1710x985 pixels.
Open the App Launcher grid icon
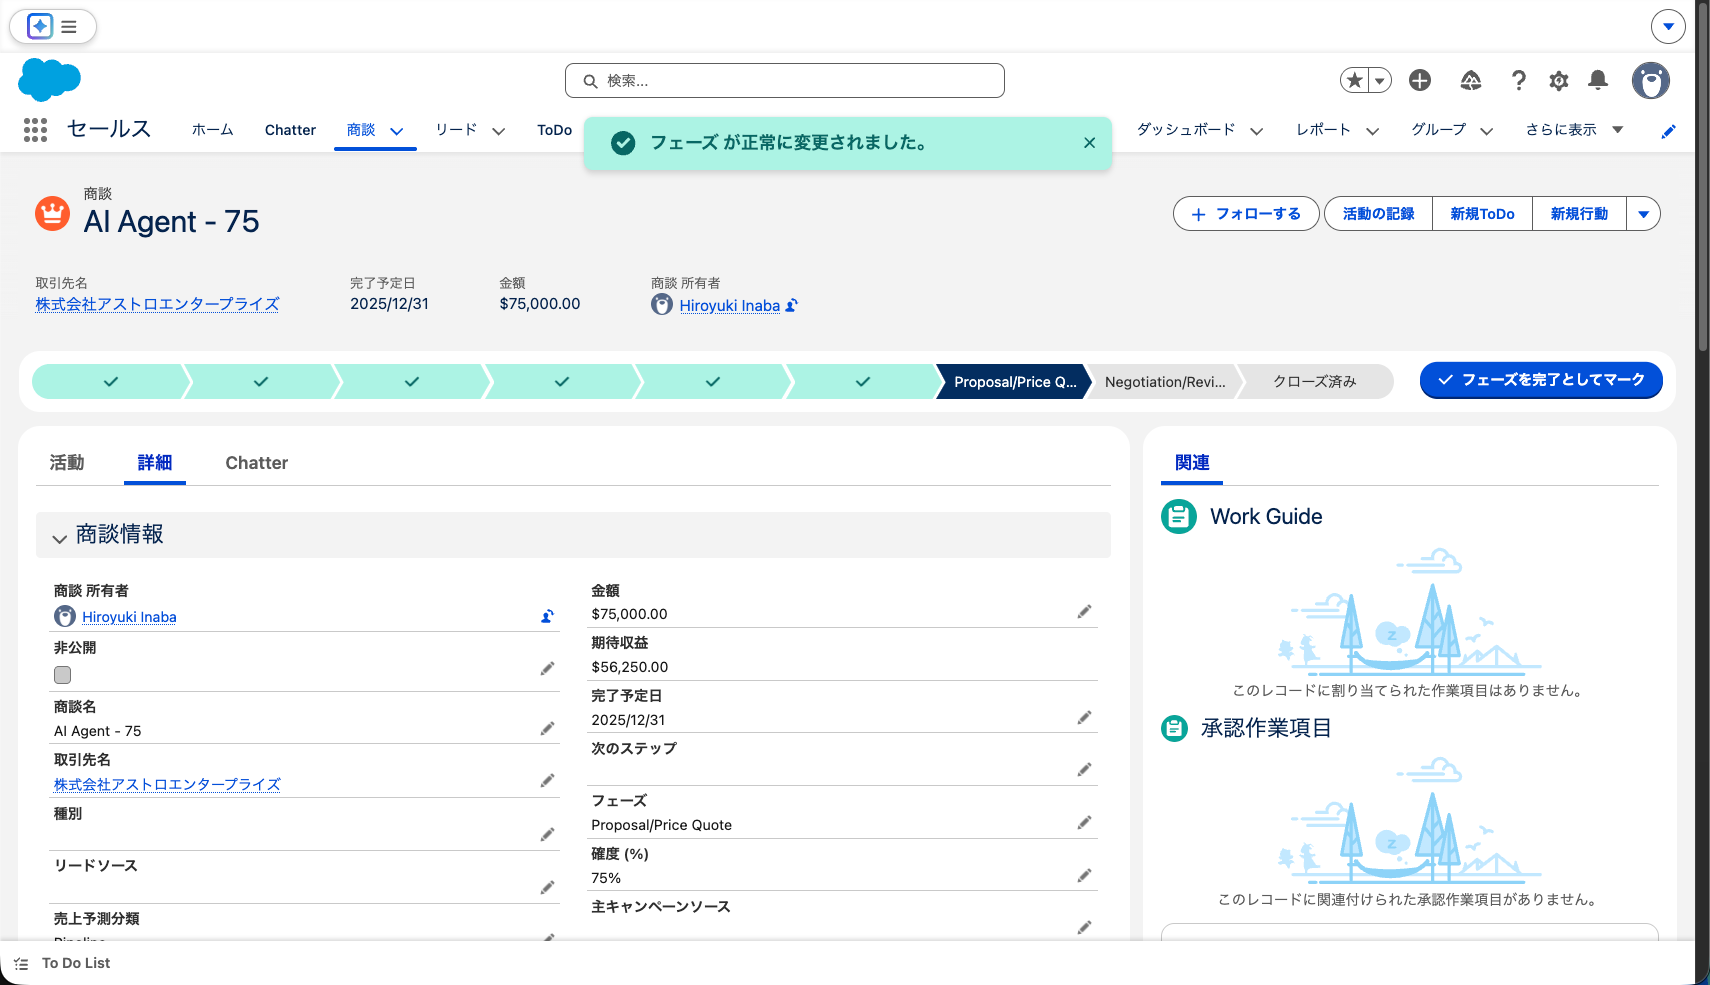(35, 130)
